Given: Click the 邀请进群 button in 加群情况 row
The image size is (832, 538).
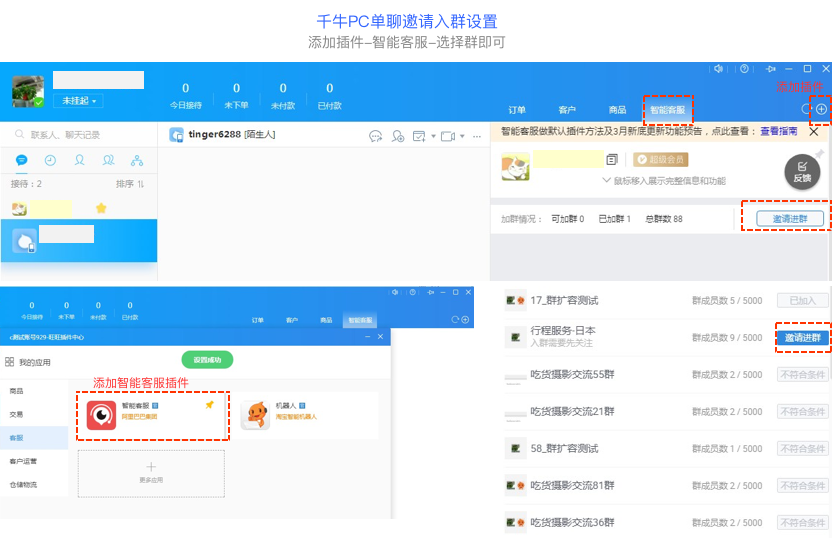Looking at the screenshot, I should 790,219.
